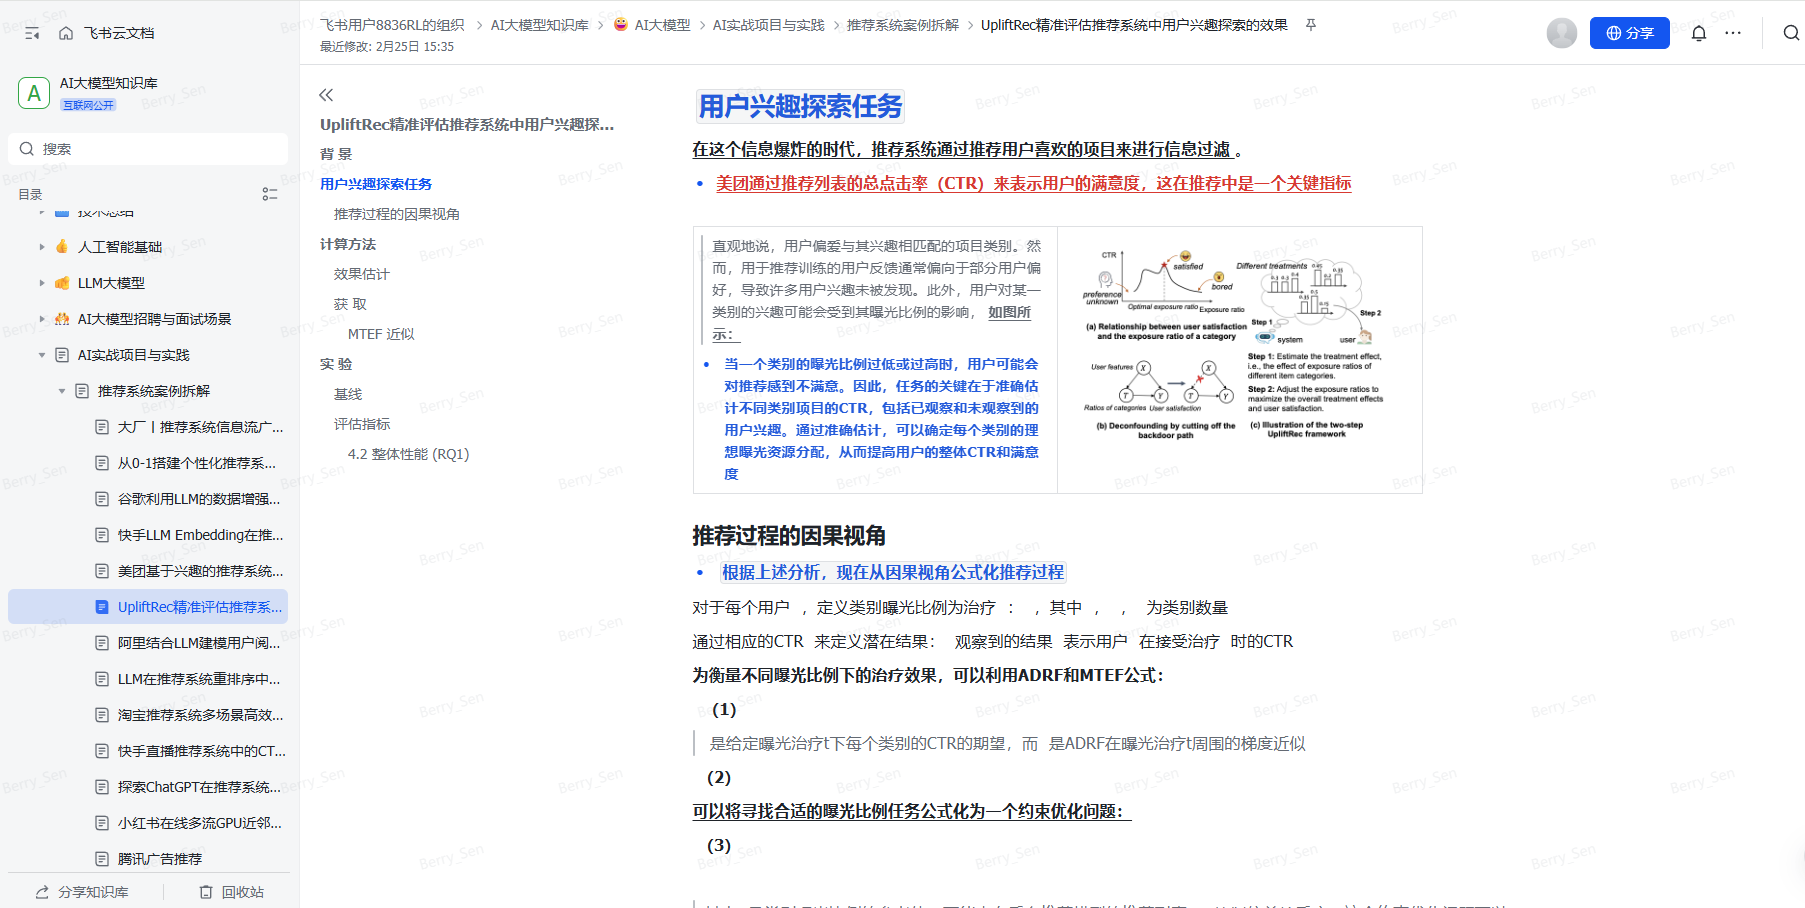The width and height of the screenshot is (1805, 908).
Task: Jump to outline heading 获取
Action: (x=350, y=304)
